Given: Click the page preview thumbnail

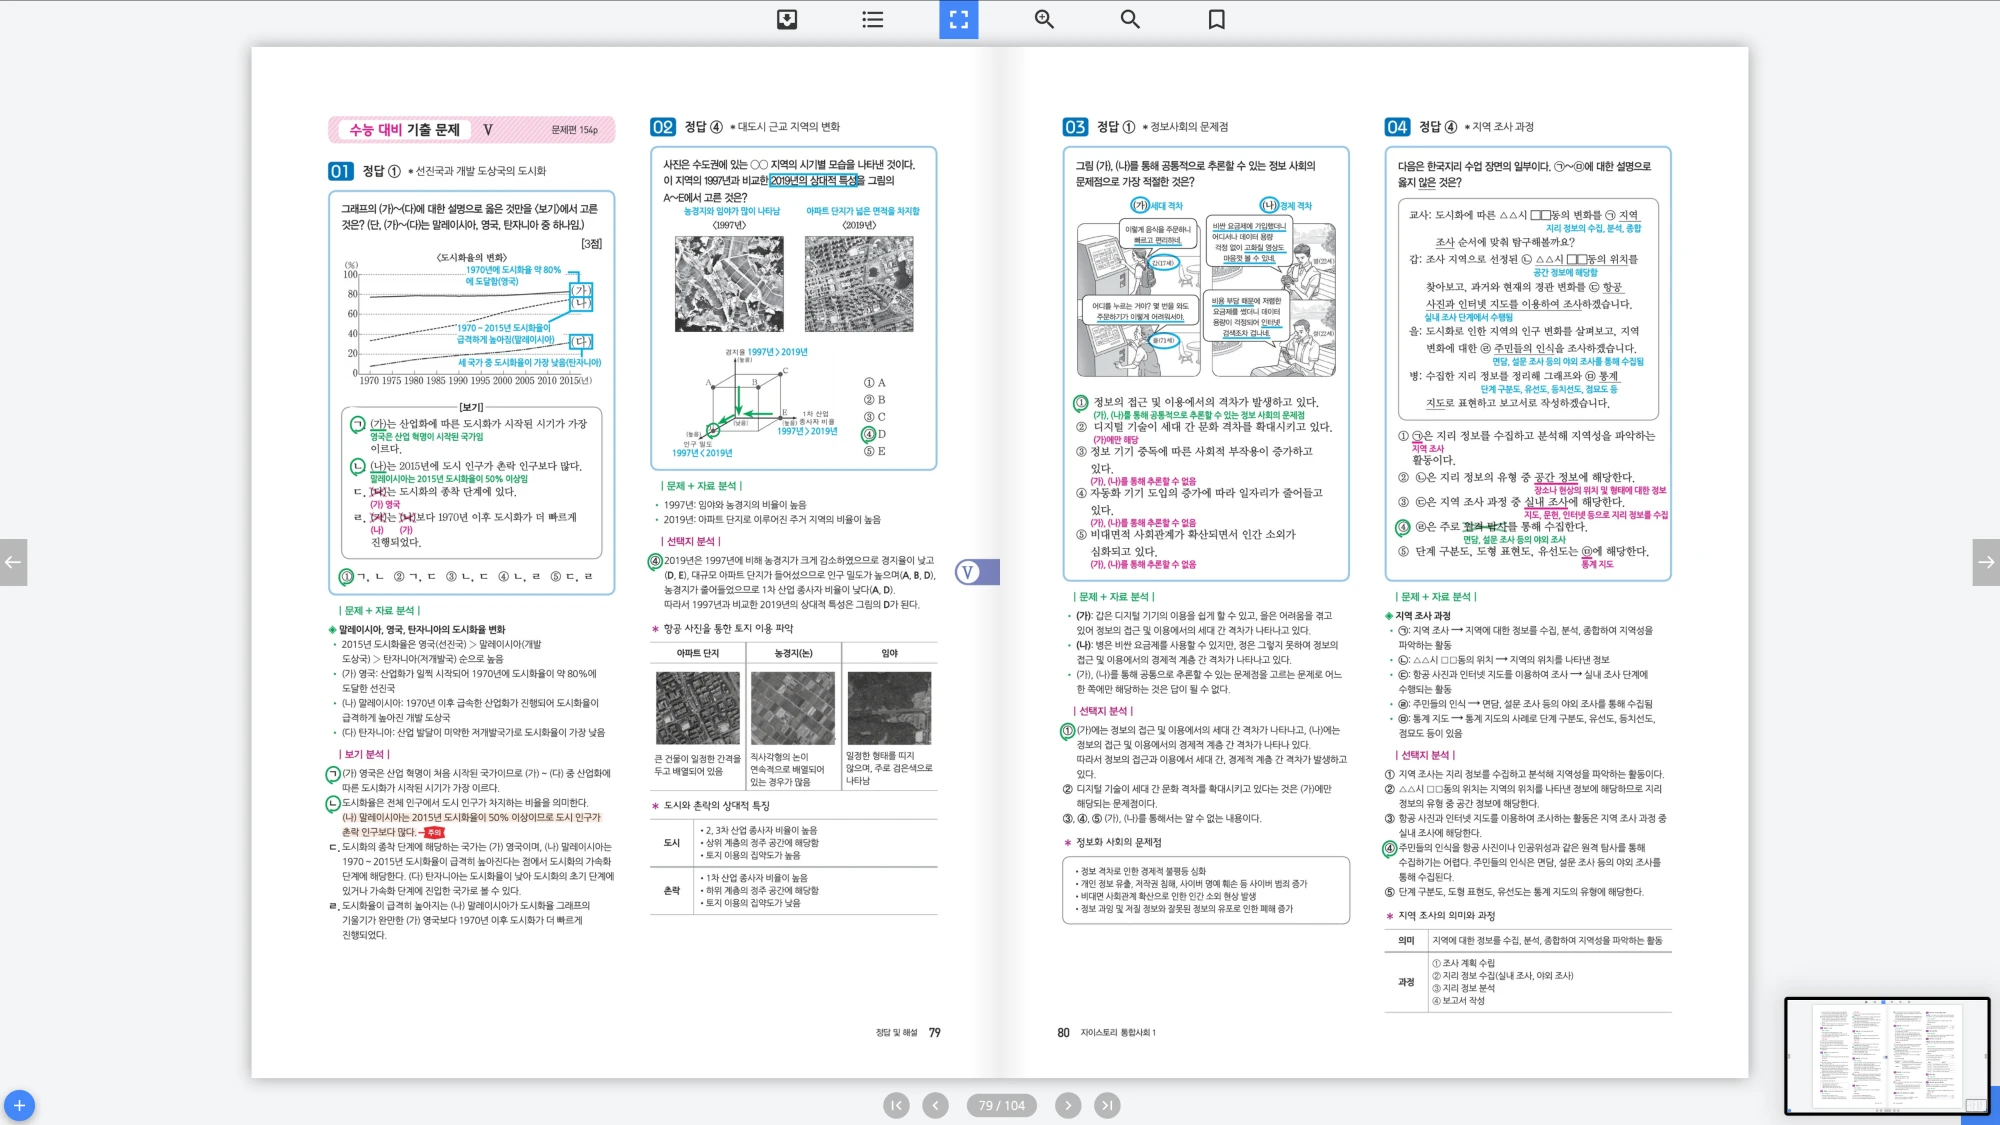Looking at the screenshot, I should (1886, 1056).
